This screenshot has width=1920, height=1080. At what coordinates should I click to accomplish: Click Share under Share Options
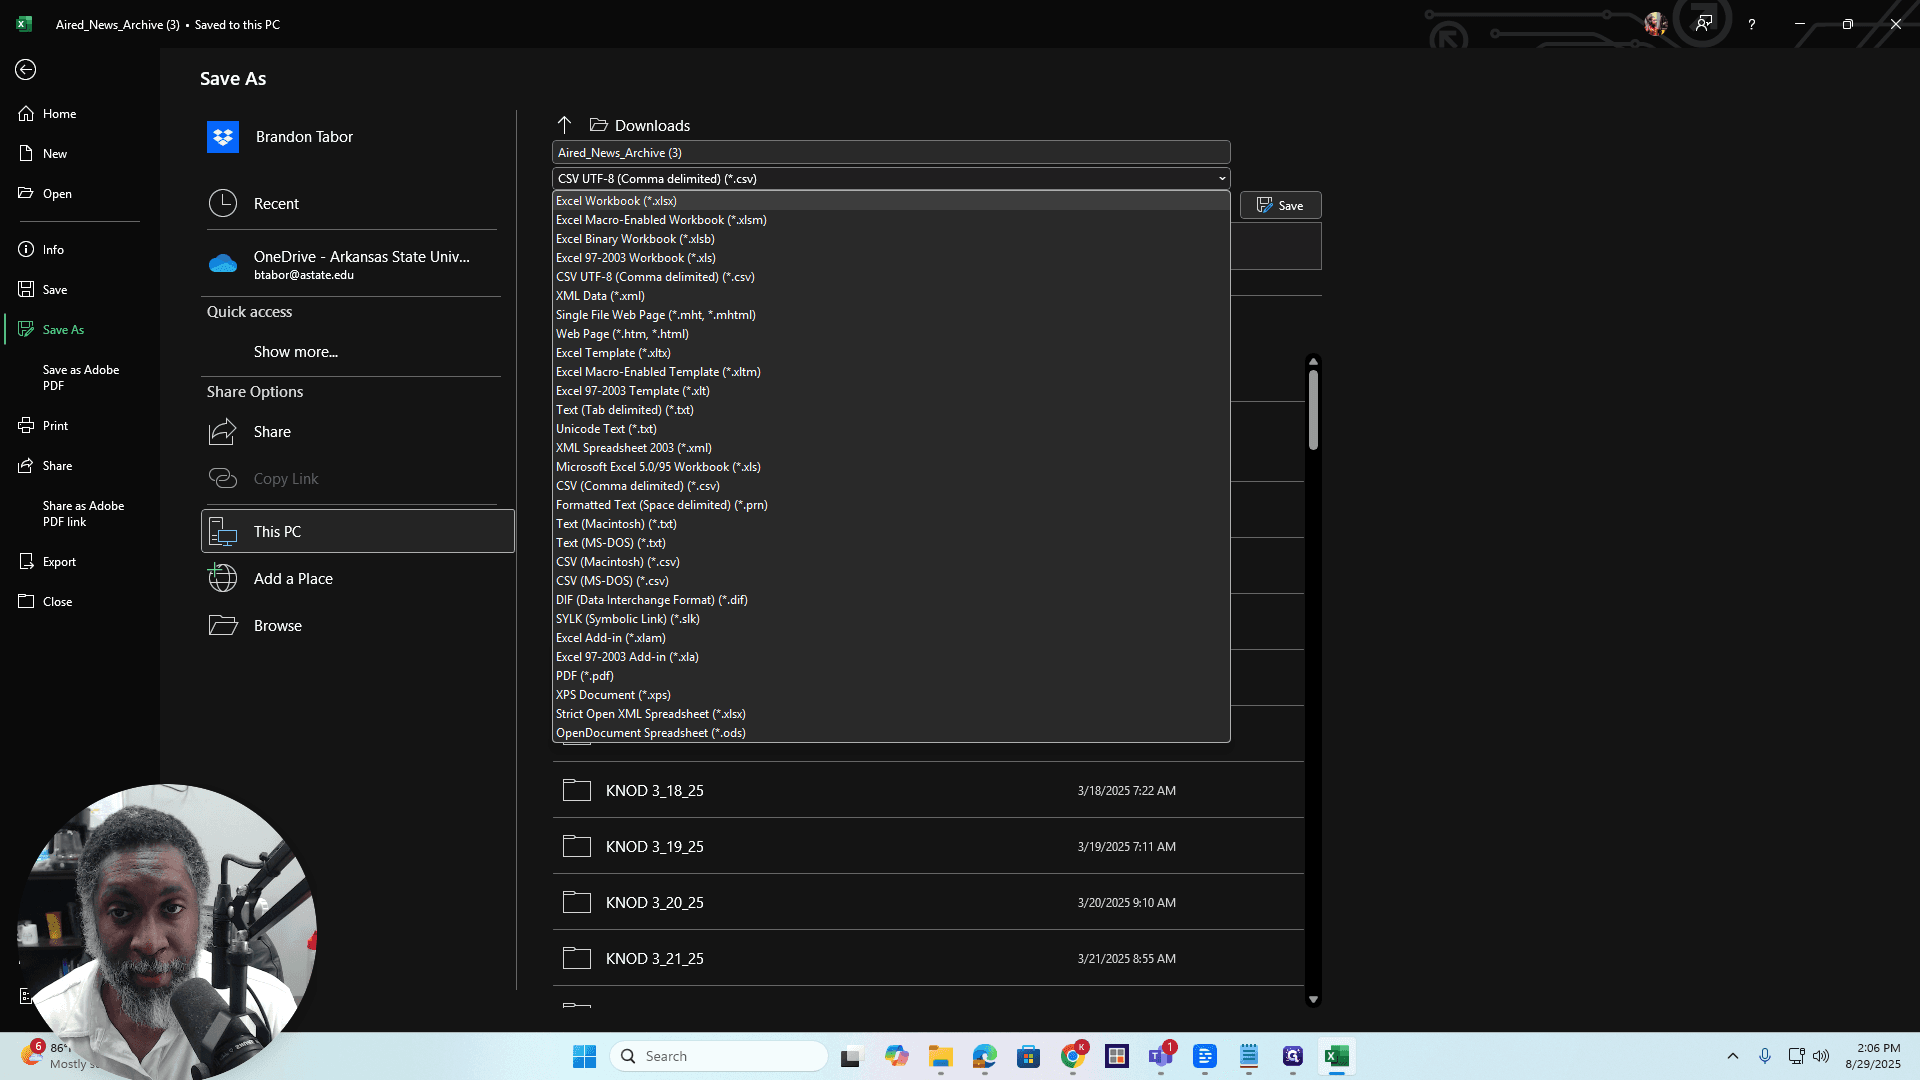point(357,432)
